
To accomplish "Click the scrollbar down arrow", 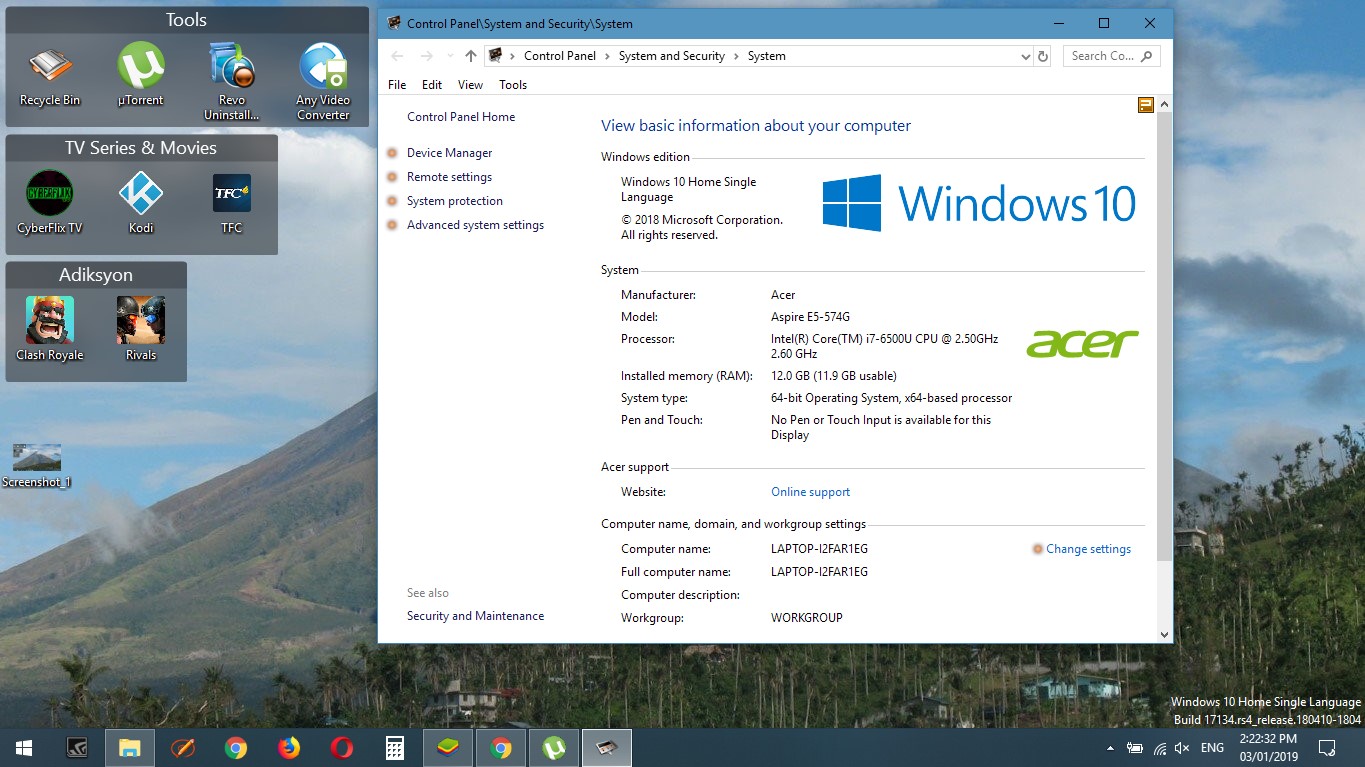I will [1164, 634].
